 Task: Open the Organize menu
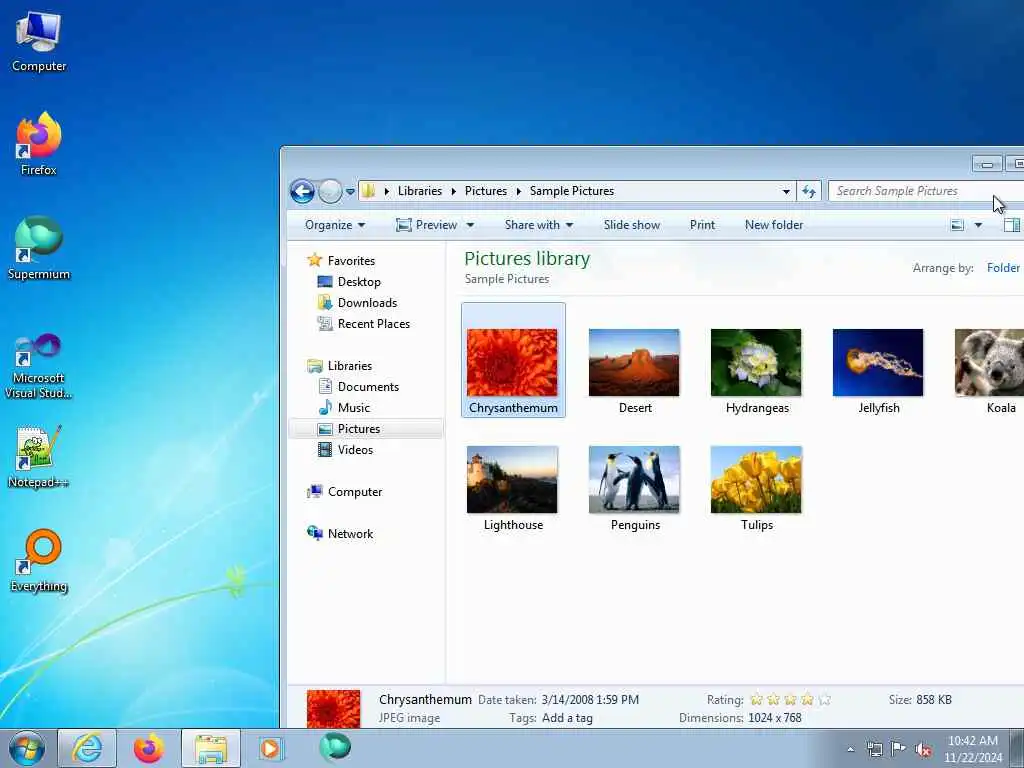click(x=335, y=225)
